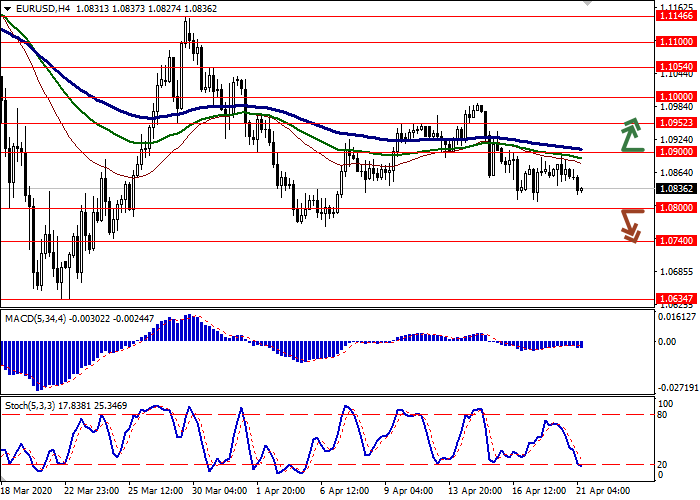Click the 18 Mar 2020 date label
This screenshot has height=500, width=700.
pos(28,492)
